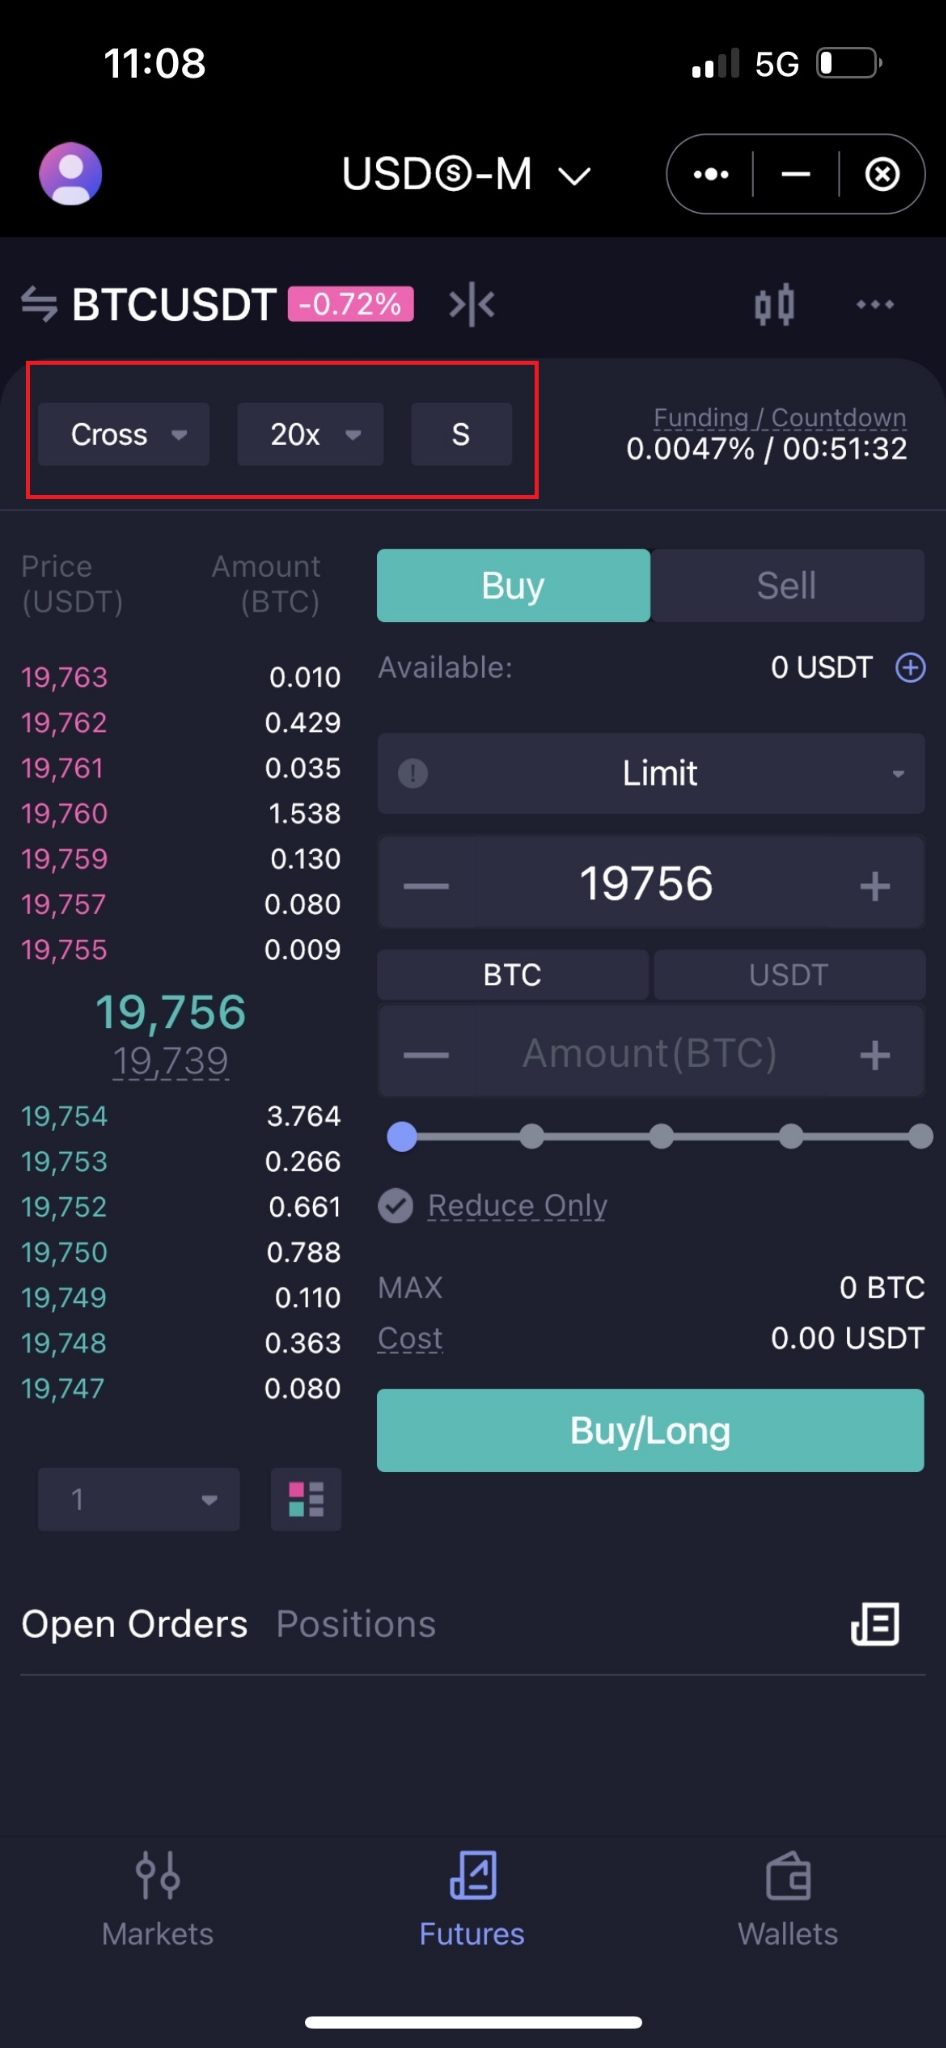Open the 20x leverage dropdown
This screenshot has height=2048, width=946.
[310, 435]
